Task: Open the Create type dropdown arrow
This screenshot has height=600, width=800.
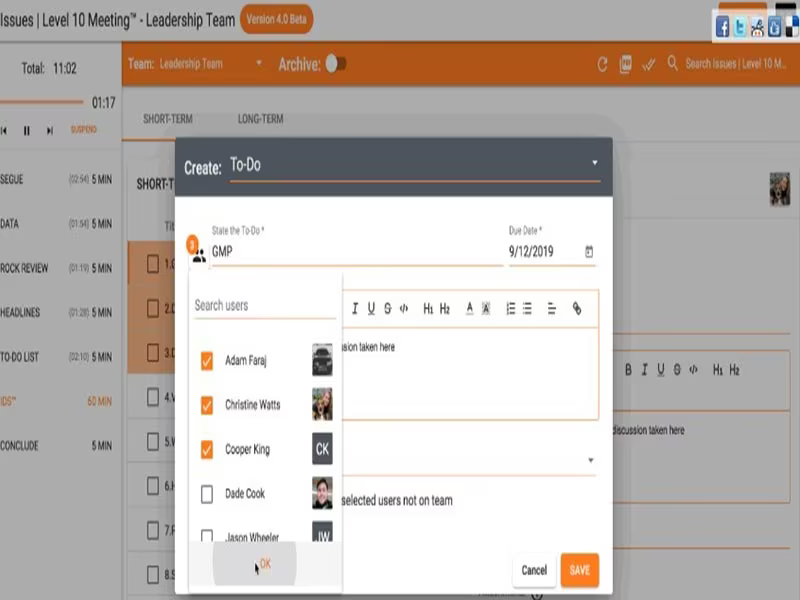Action: pyautogui.click(x=594, y=163)
